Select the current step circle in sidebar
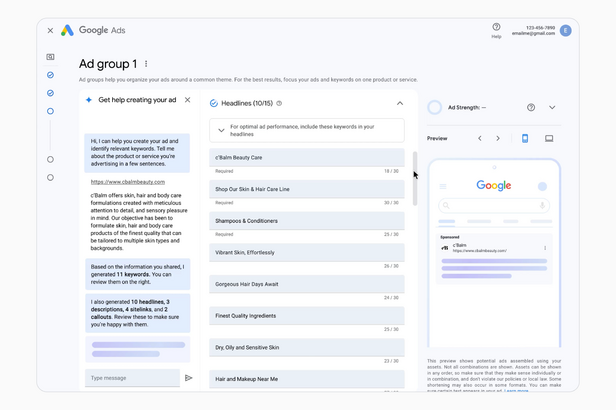 [50, 111]
